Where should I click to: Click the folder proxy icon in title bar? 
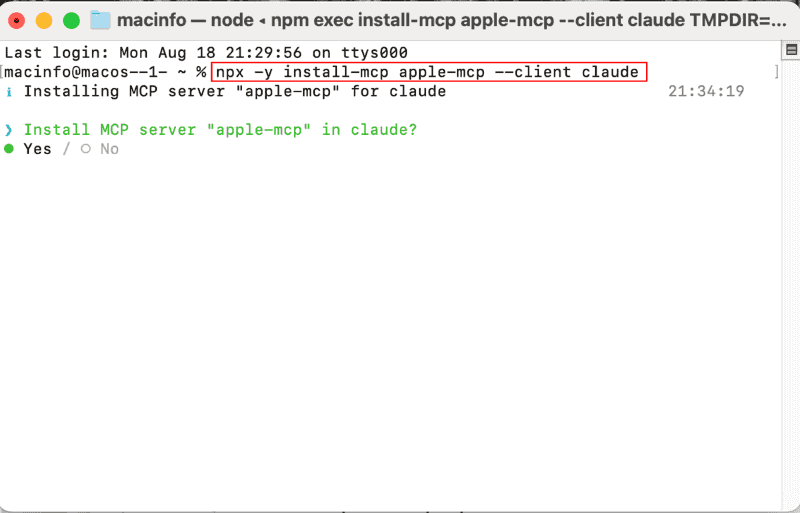(101, 20)
